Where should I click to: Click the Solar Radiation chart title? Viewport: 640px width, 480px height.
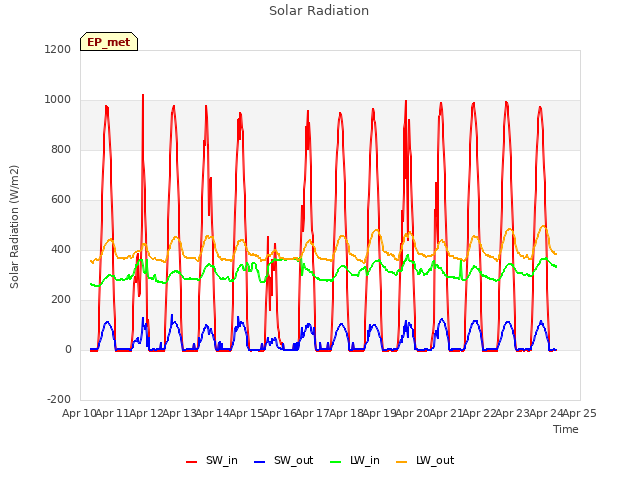319,11
